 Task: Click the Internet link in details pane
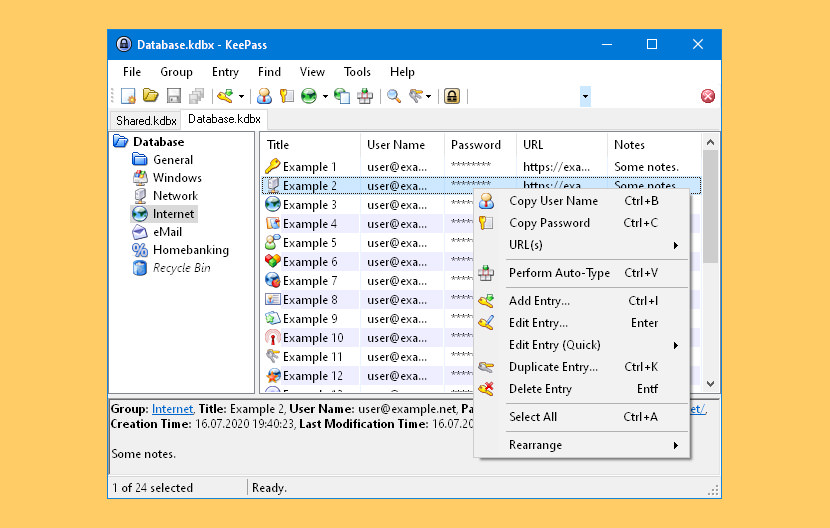click(x=172, y=409)
